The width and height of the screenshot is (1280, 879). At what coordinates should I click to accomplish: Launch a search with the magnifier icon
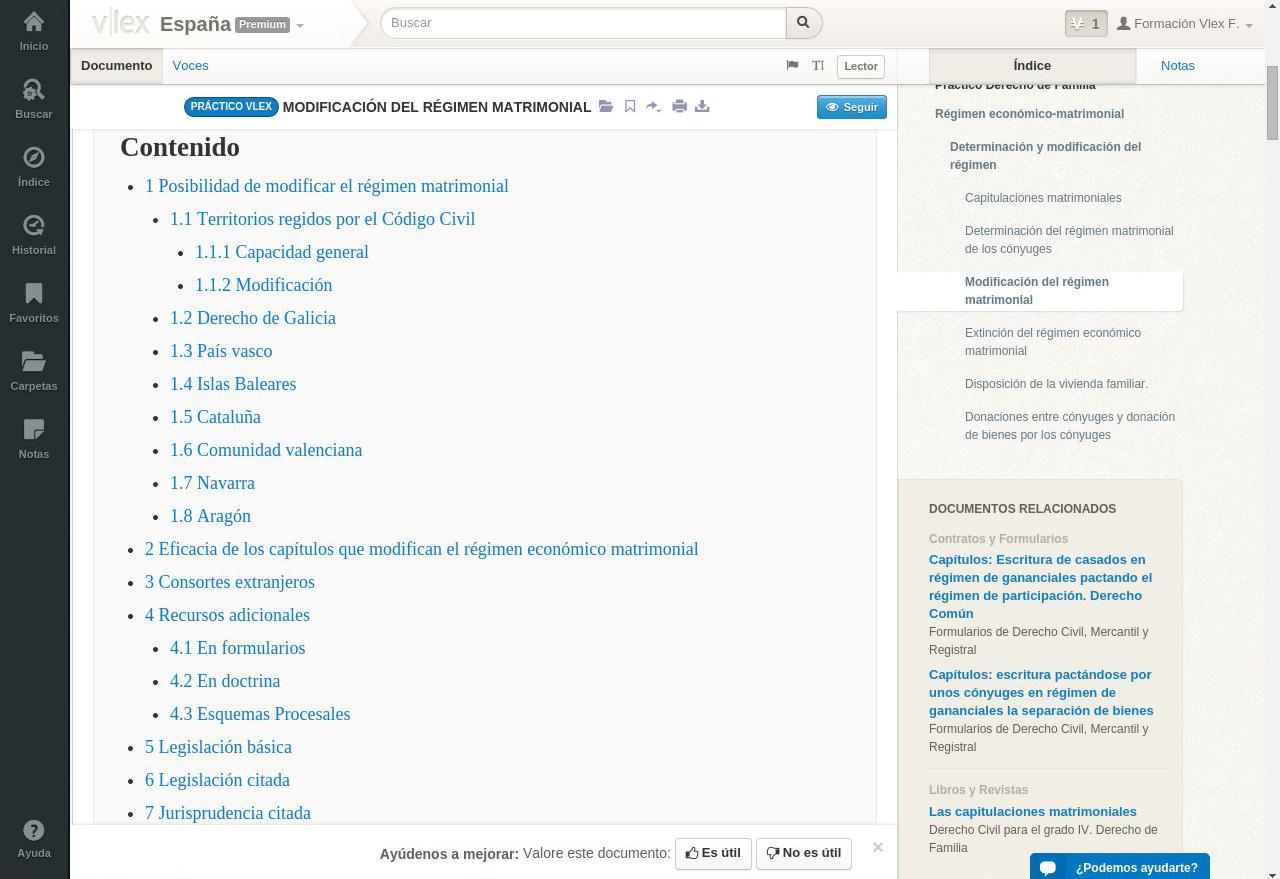pos(803,22)
